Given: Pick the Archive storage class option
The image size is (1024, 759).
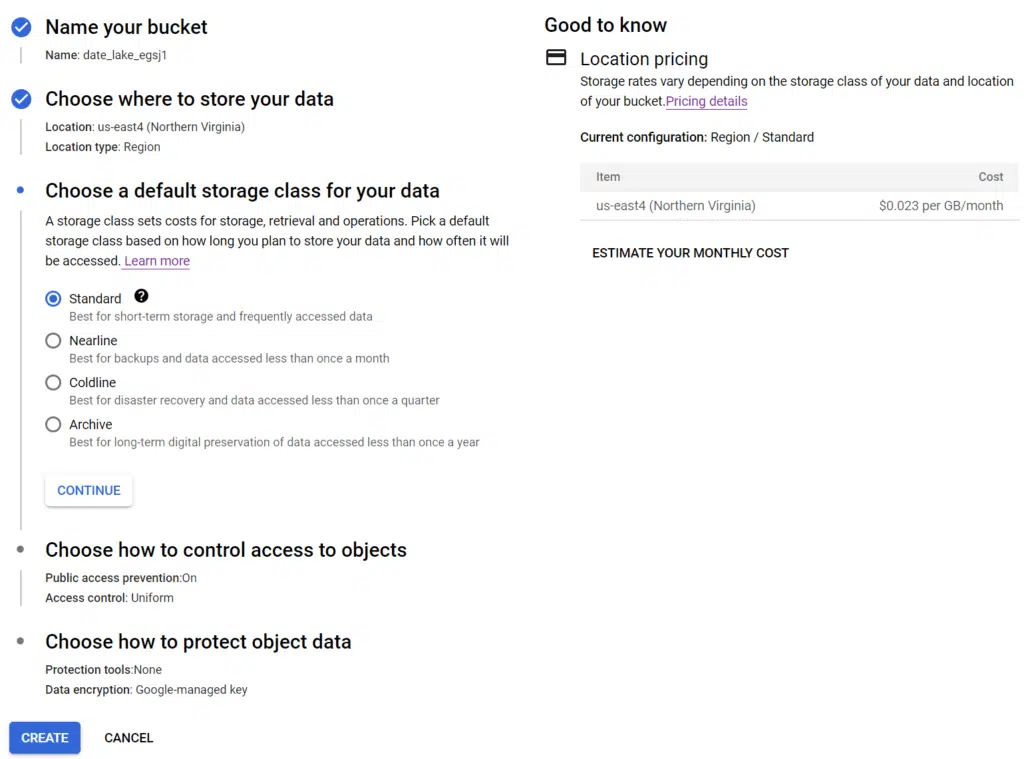Looking at the screenshot, I should (53, 424).
